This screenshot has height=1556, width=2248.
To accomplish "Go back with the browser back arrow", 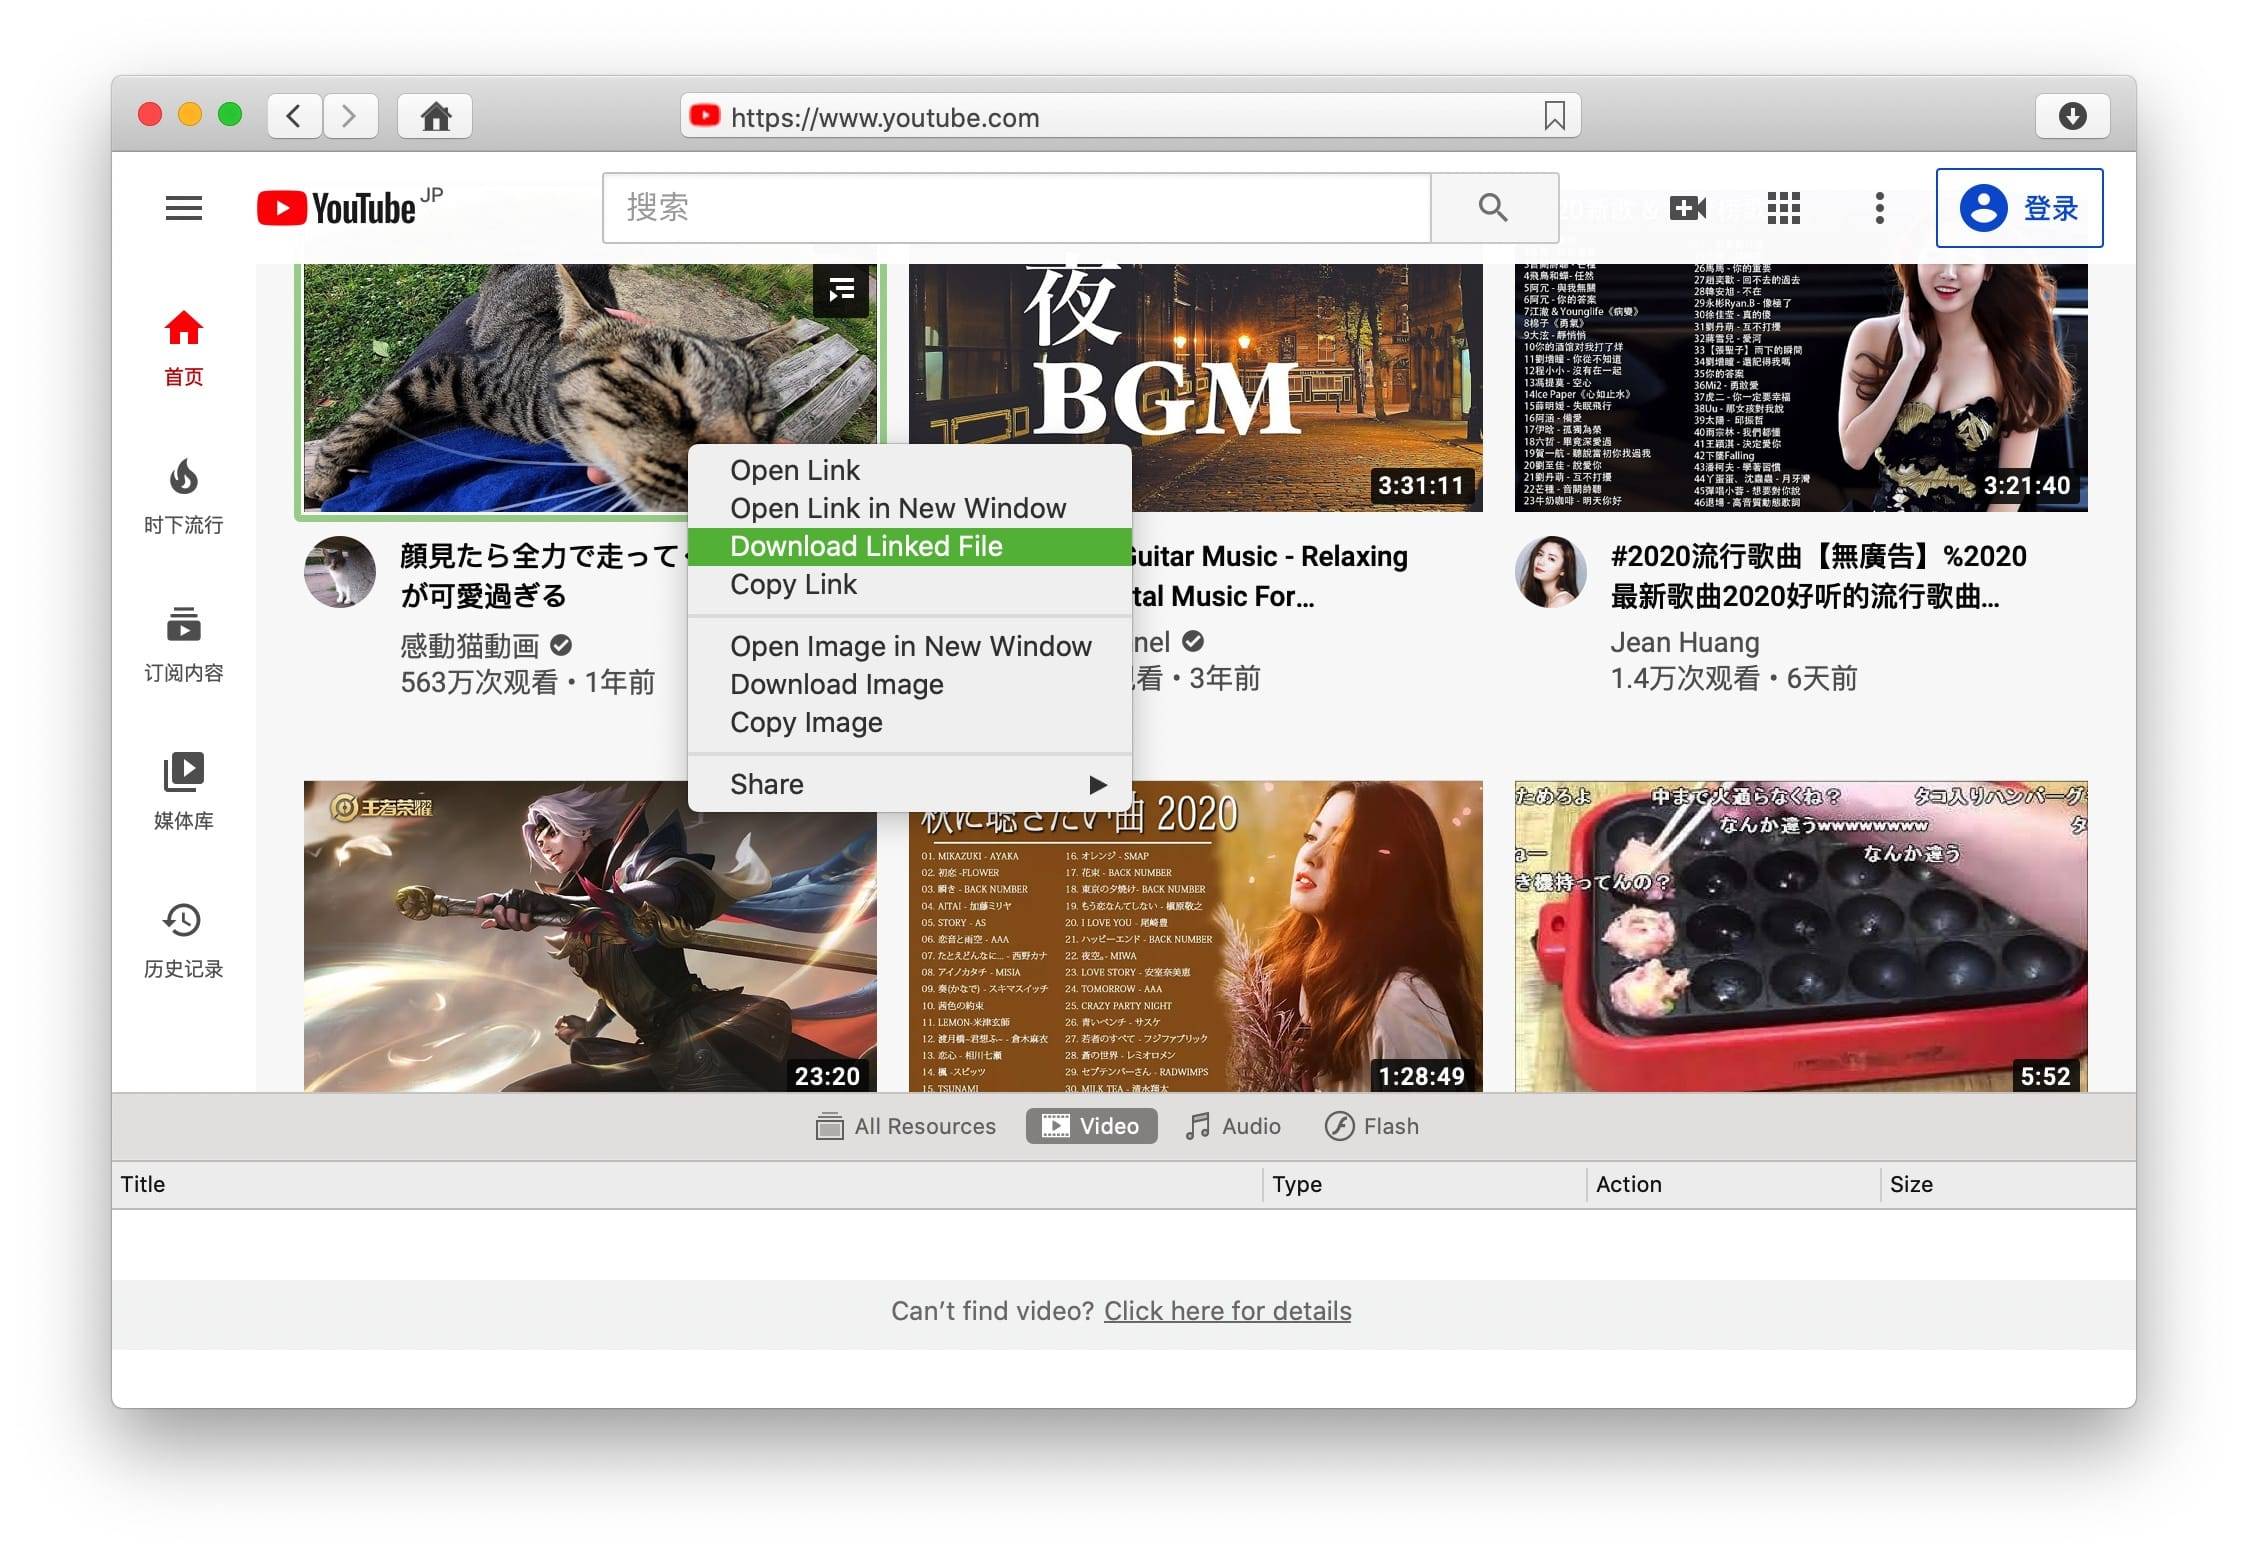I will (294, 116).
